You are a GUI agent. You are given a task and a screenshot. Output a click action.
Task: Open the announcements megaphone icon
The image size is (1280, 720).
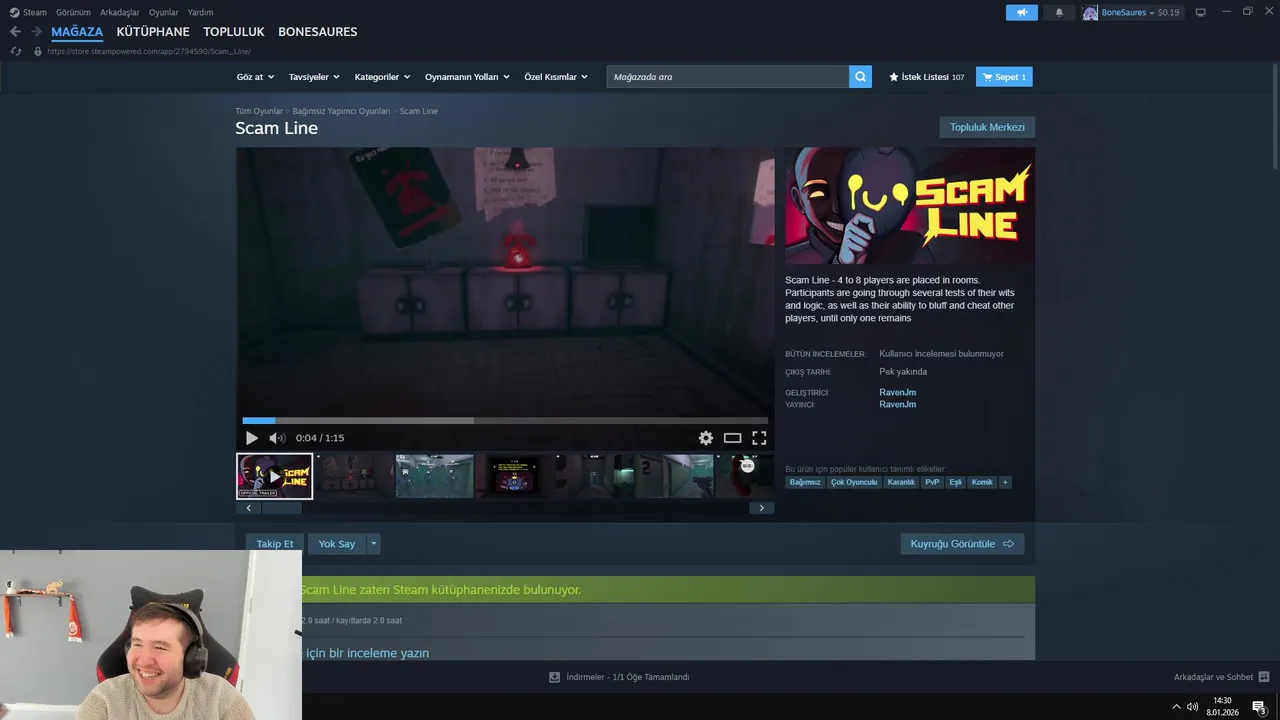pos(1022,12)
